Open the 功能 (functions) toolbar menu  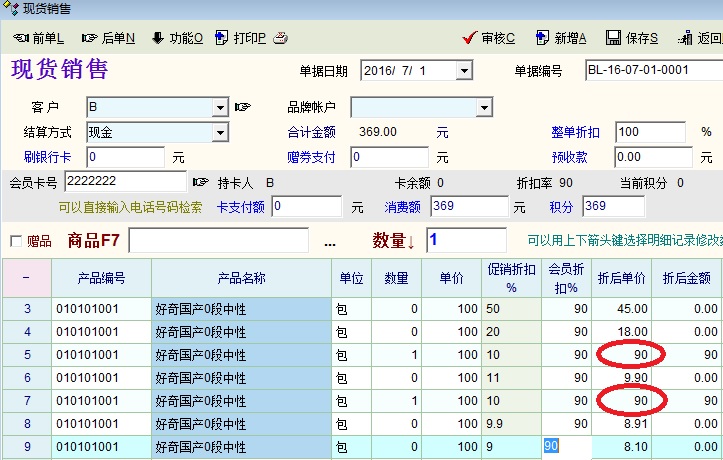coord(158,38)
